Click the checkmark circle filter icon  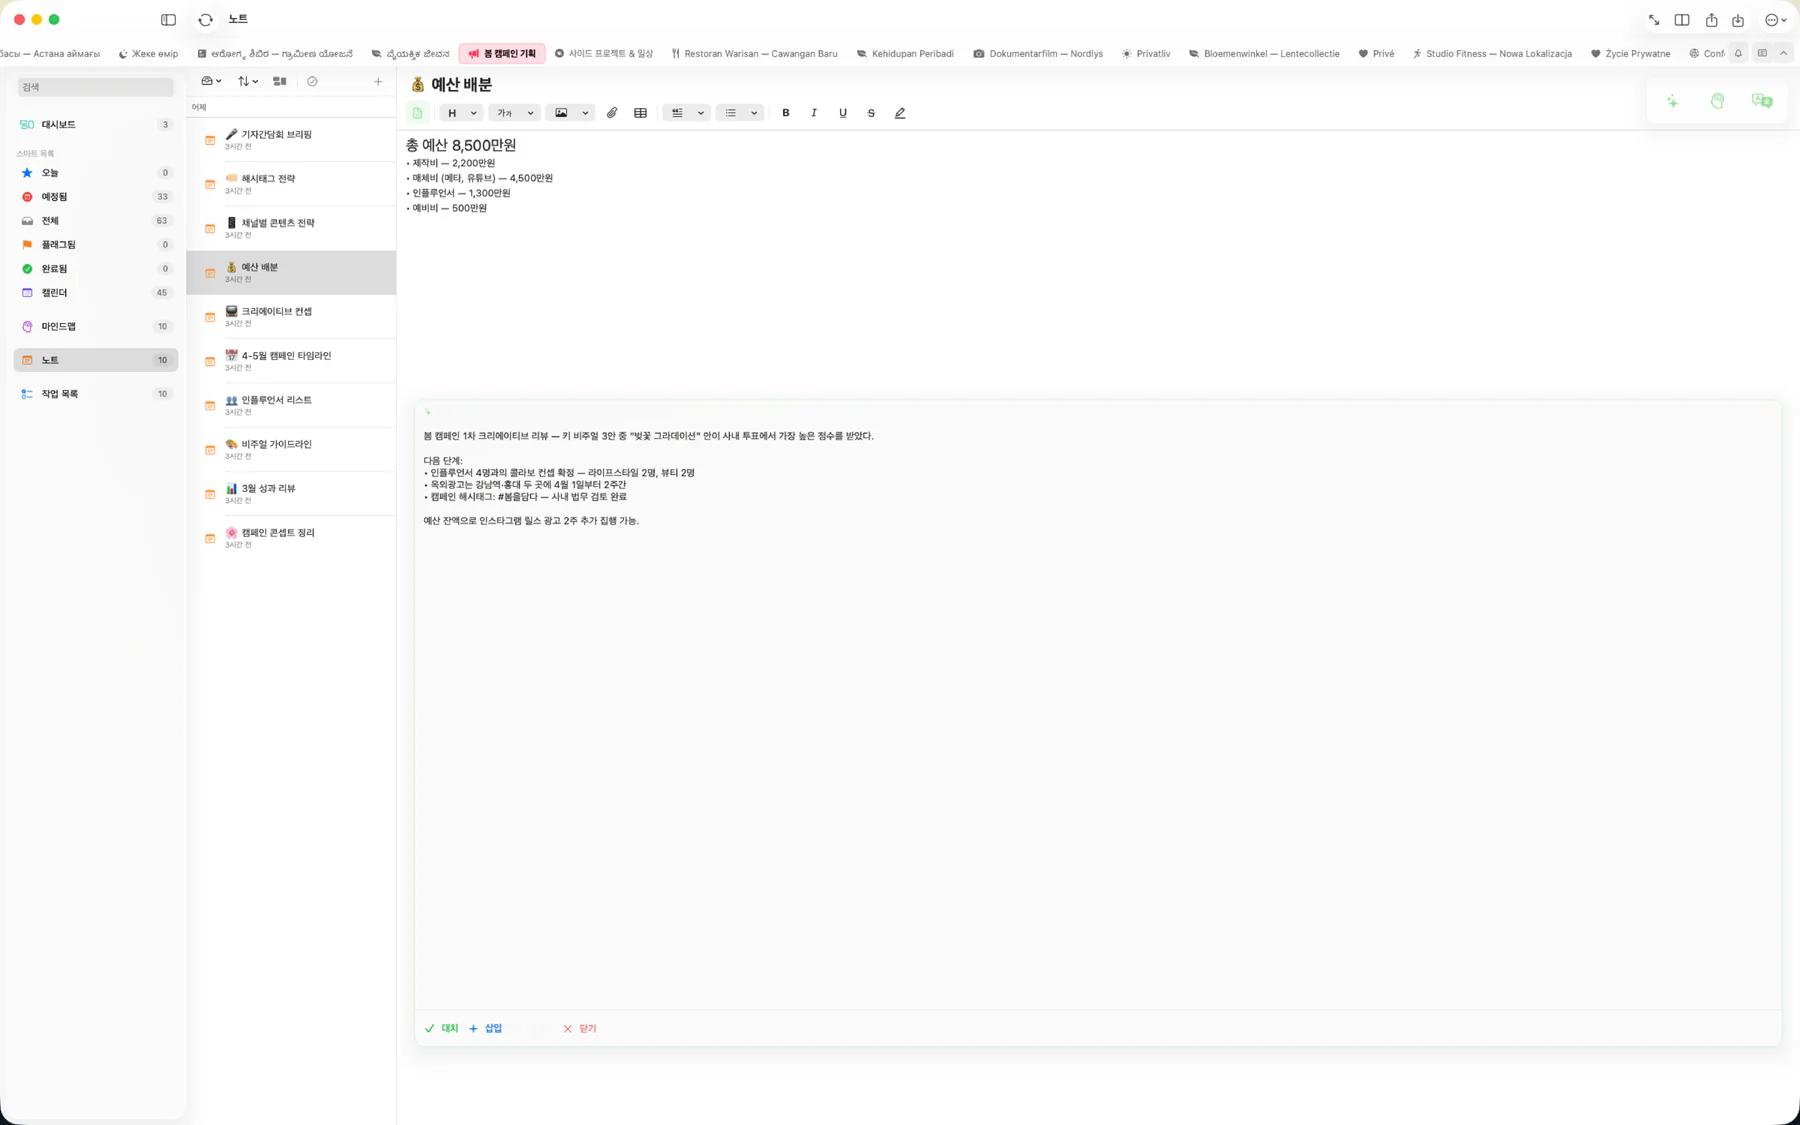point(312,81)
